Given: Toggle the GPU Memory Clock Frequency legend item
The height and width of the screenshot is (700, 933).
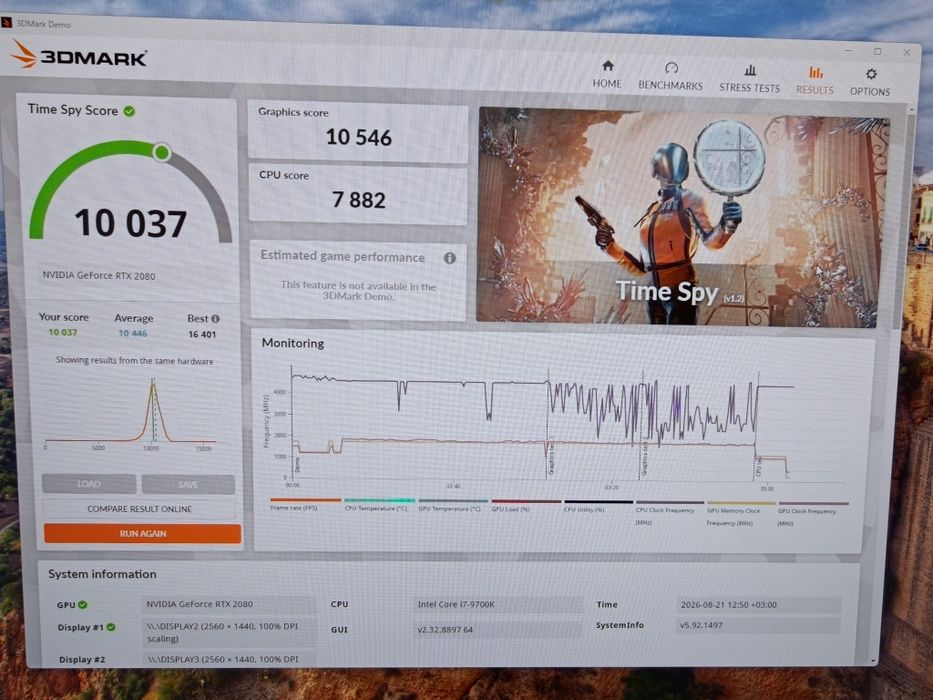Looking at the screenshot, I should (x=741, y=514).
